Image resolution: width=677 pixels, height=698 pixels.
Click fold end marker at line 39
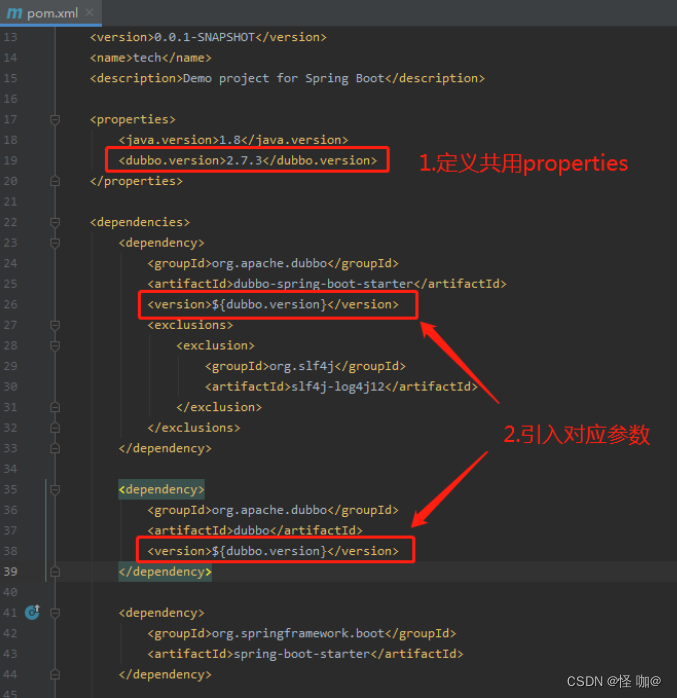point(55,572)
